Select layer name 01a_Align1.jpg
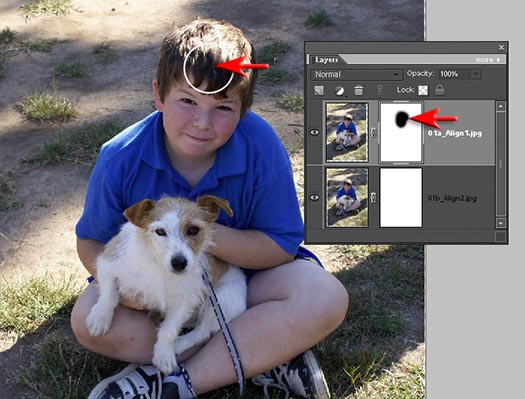The image size is (525, 399). click(x=455, y=133)
